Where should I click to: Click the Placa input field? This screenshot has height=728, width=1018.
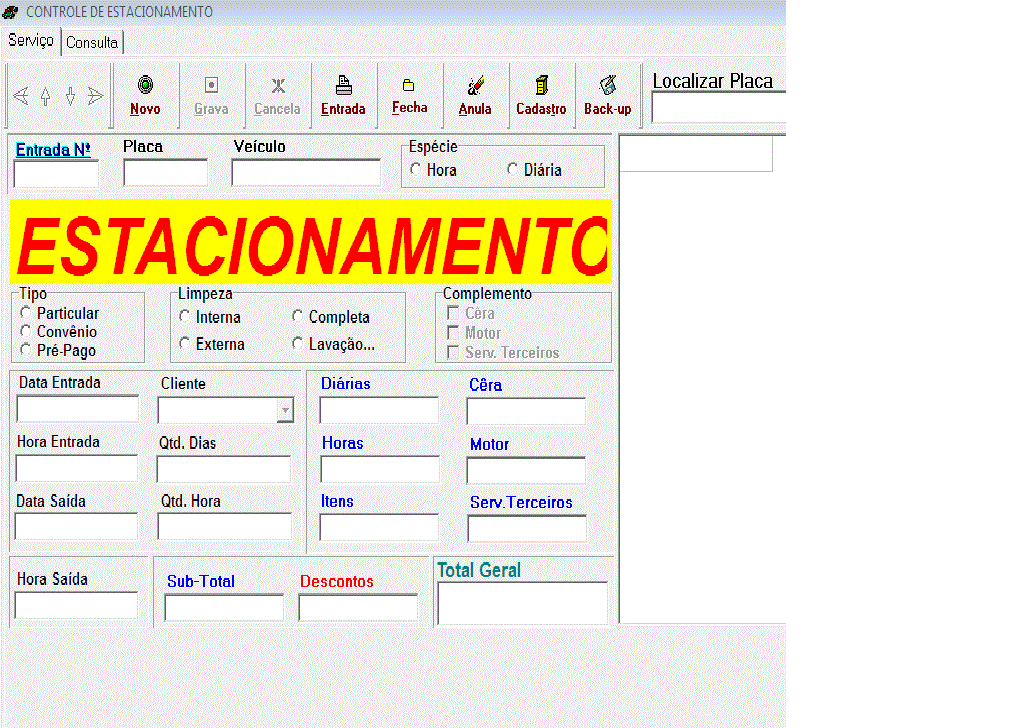coord(165,173)
